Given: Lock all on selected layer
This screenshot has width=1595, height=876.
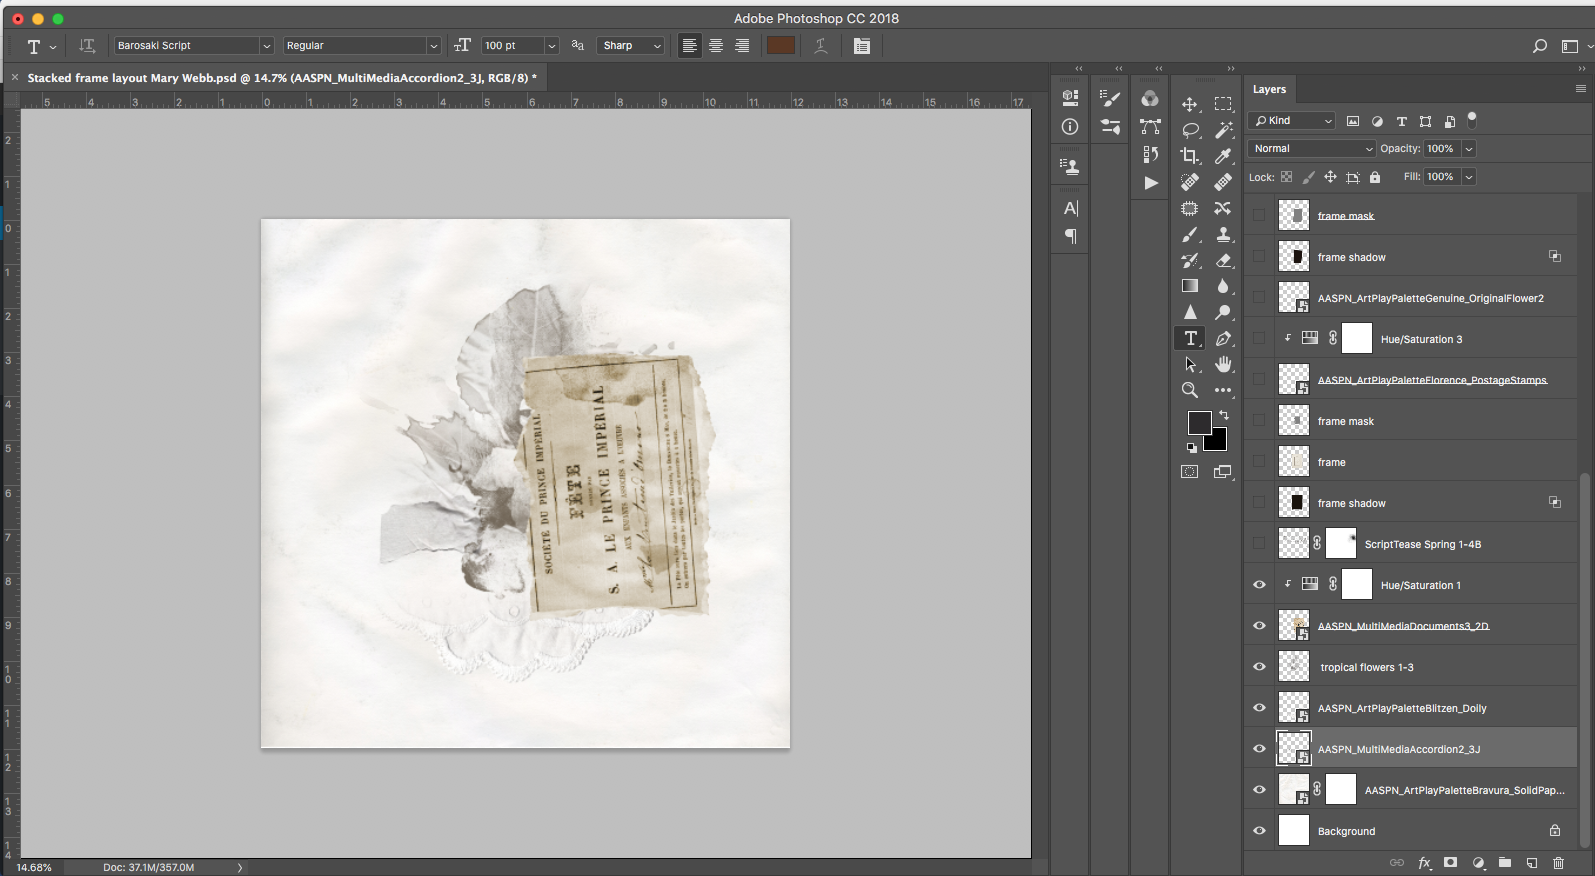Looking at the screenshot, I should click(1375, 177).
